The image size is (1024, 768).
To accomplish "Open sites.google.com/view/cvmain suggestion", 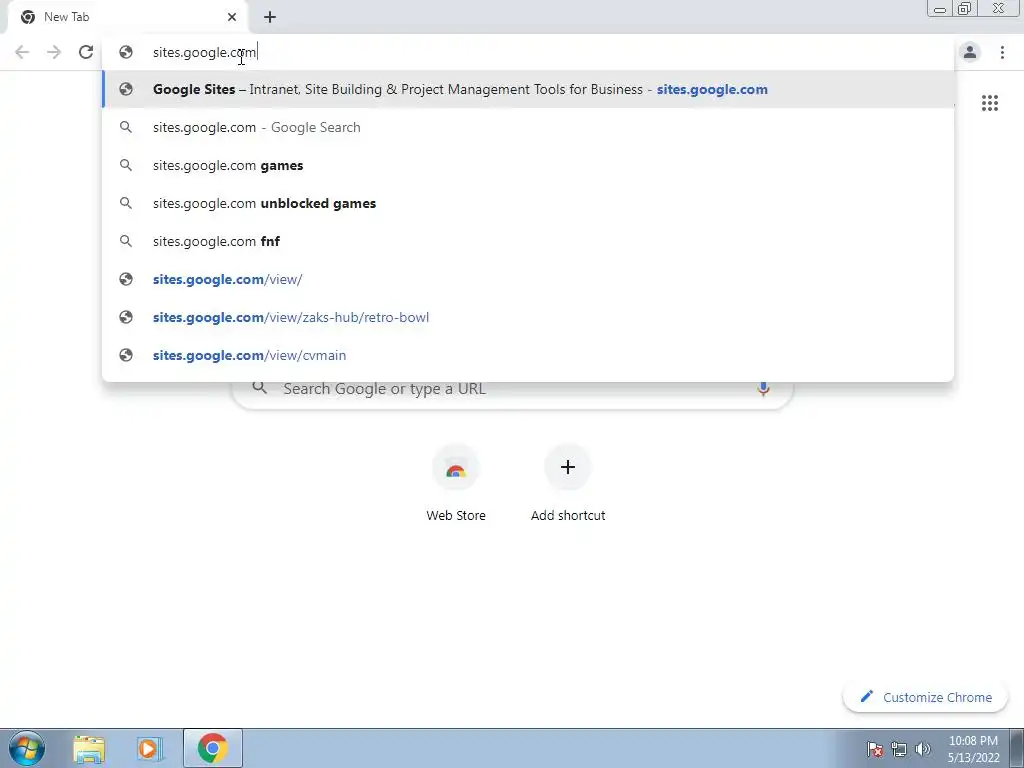I will coord(528,355).
